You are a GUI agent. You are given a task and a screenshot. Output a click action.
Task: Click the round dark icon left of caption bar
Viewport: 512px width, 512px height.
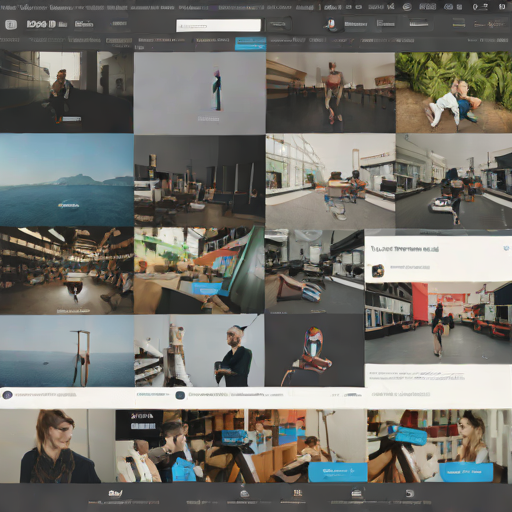click(x=7, y=395)
